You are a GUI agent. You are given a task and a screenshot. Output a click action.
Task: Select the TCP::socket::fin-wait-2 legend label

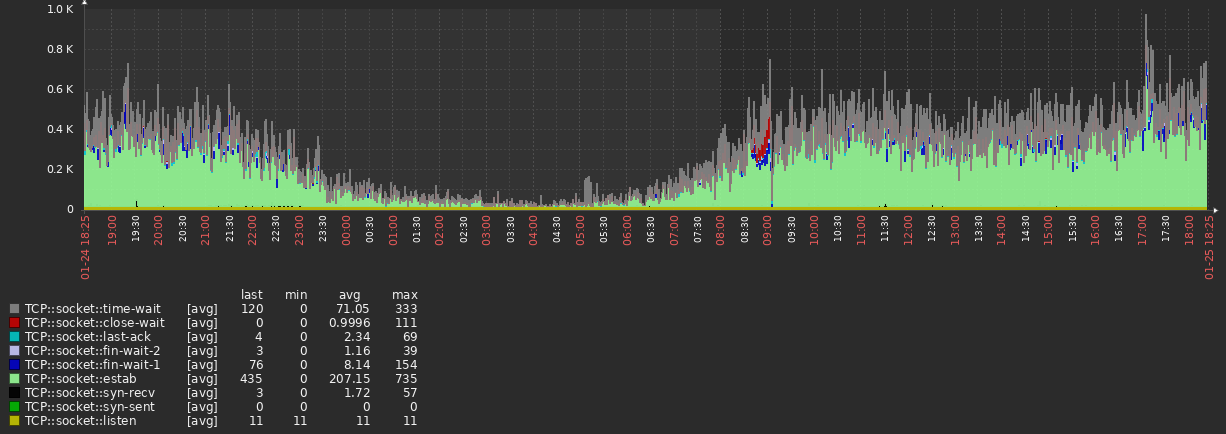91,351
